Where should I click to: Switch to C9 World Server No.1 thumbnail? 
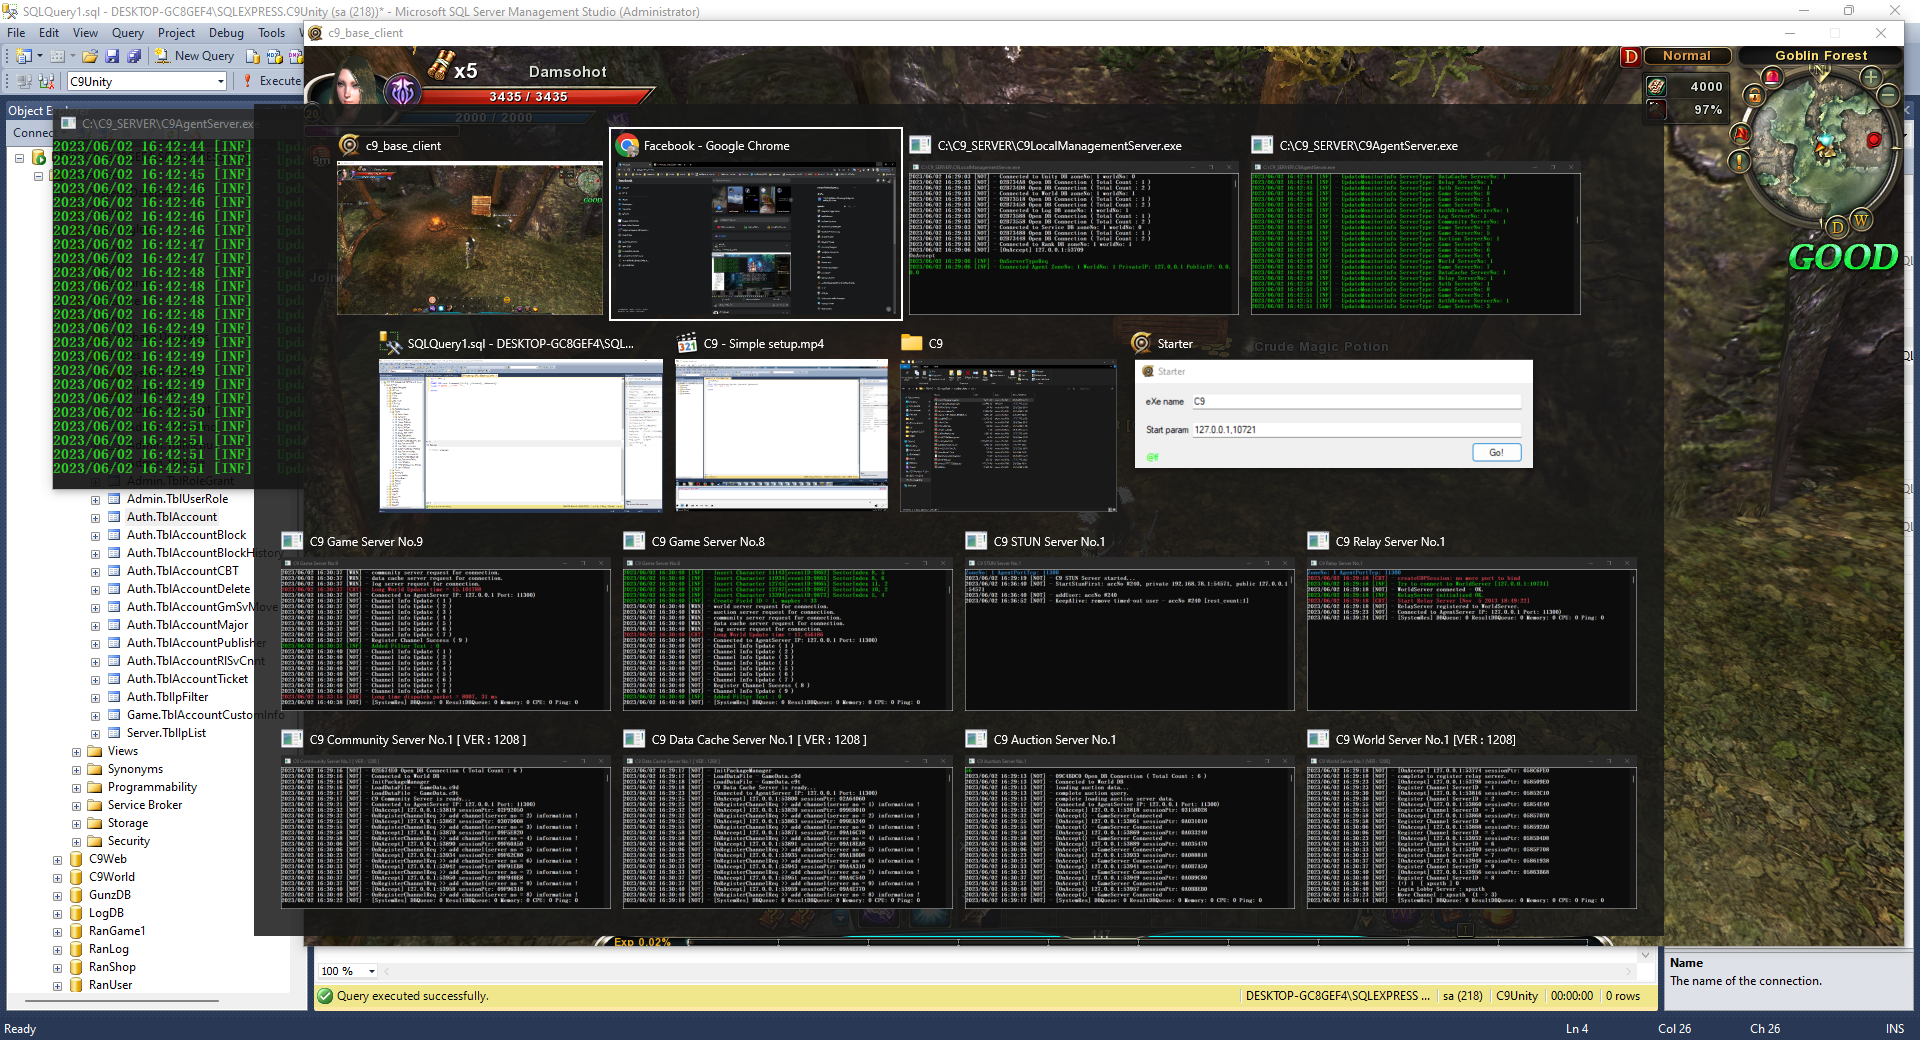(1472, 832)
